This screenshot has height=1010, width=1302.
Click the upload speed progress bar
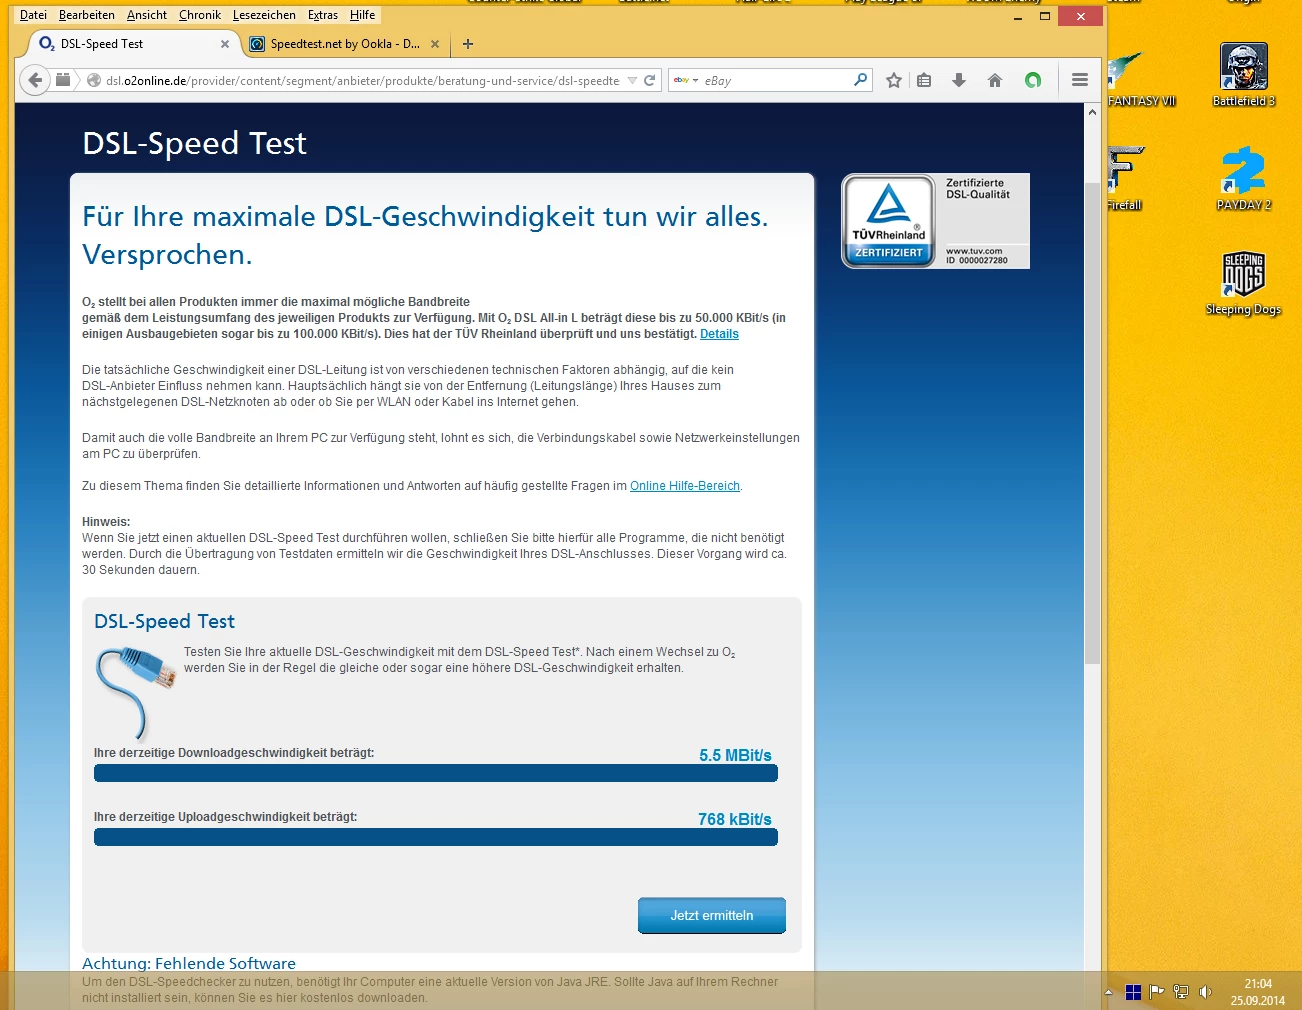pos(436,837)
